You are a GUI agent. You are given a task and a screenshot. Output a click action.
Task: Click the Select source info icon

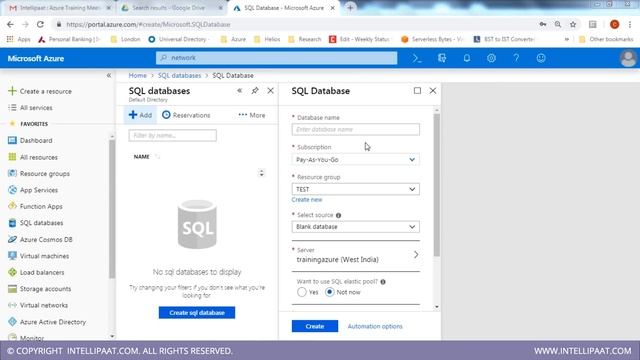338,216
